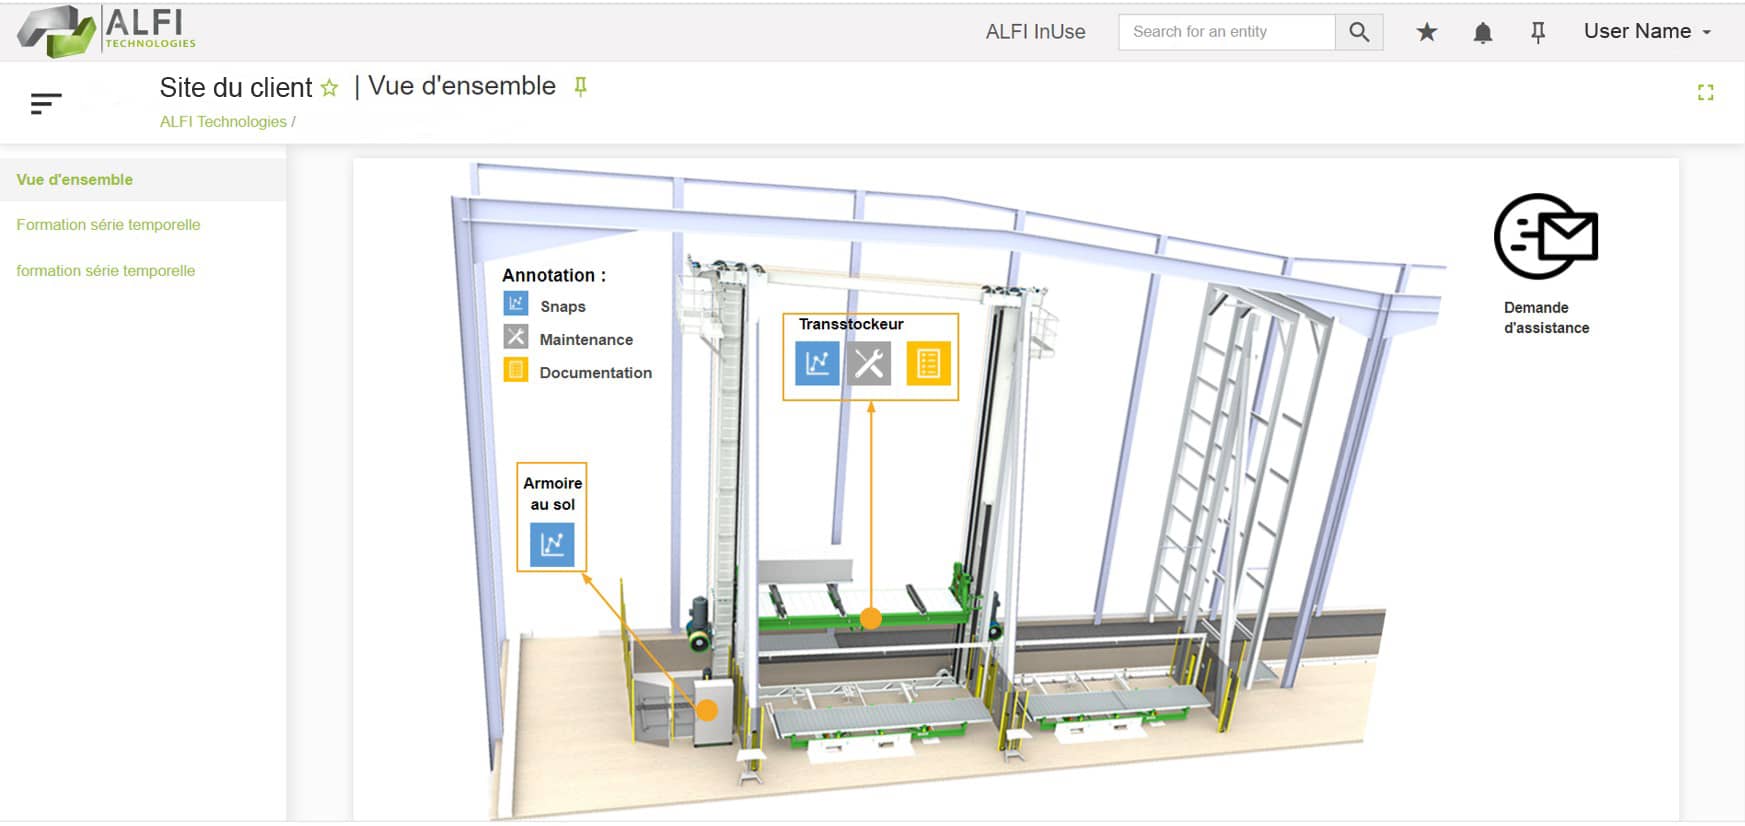1745x826 pixels.
Task: Click the pin icon in top bar
Action: click(x=1538, y=33)
